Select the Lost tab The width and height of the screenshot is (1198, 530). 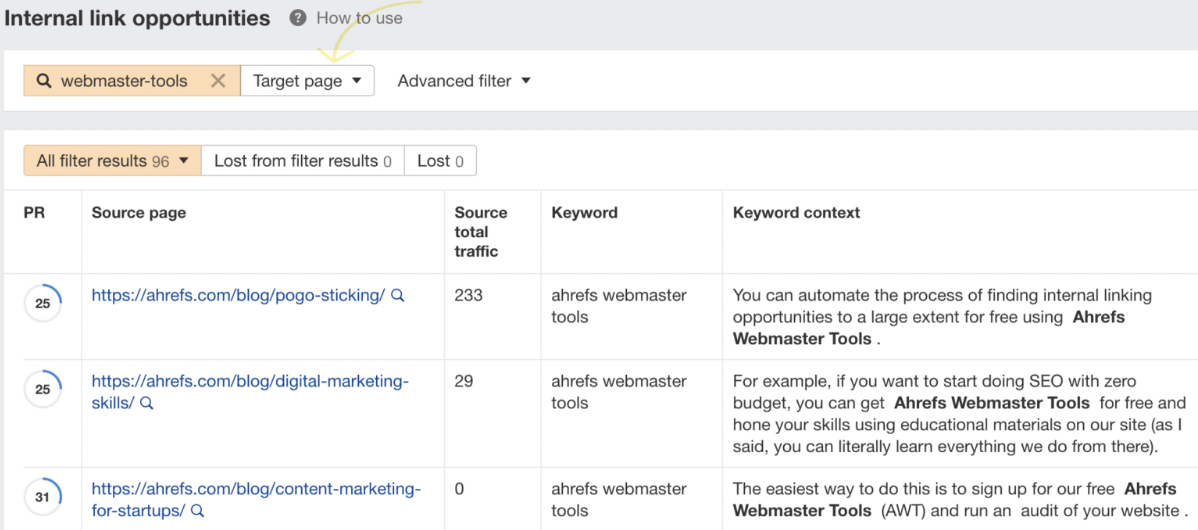tap(440, 161)
